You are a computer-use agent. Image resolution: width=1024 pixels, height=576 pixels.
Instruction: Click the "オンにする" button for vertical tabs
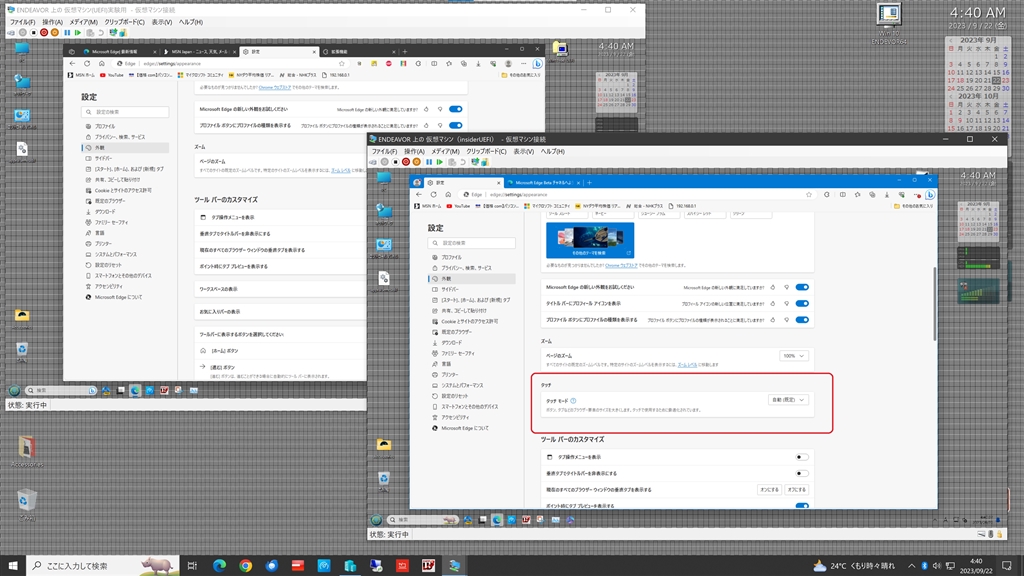(768, 490)
